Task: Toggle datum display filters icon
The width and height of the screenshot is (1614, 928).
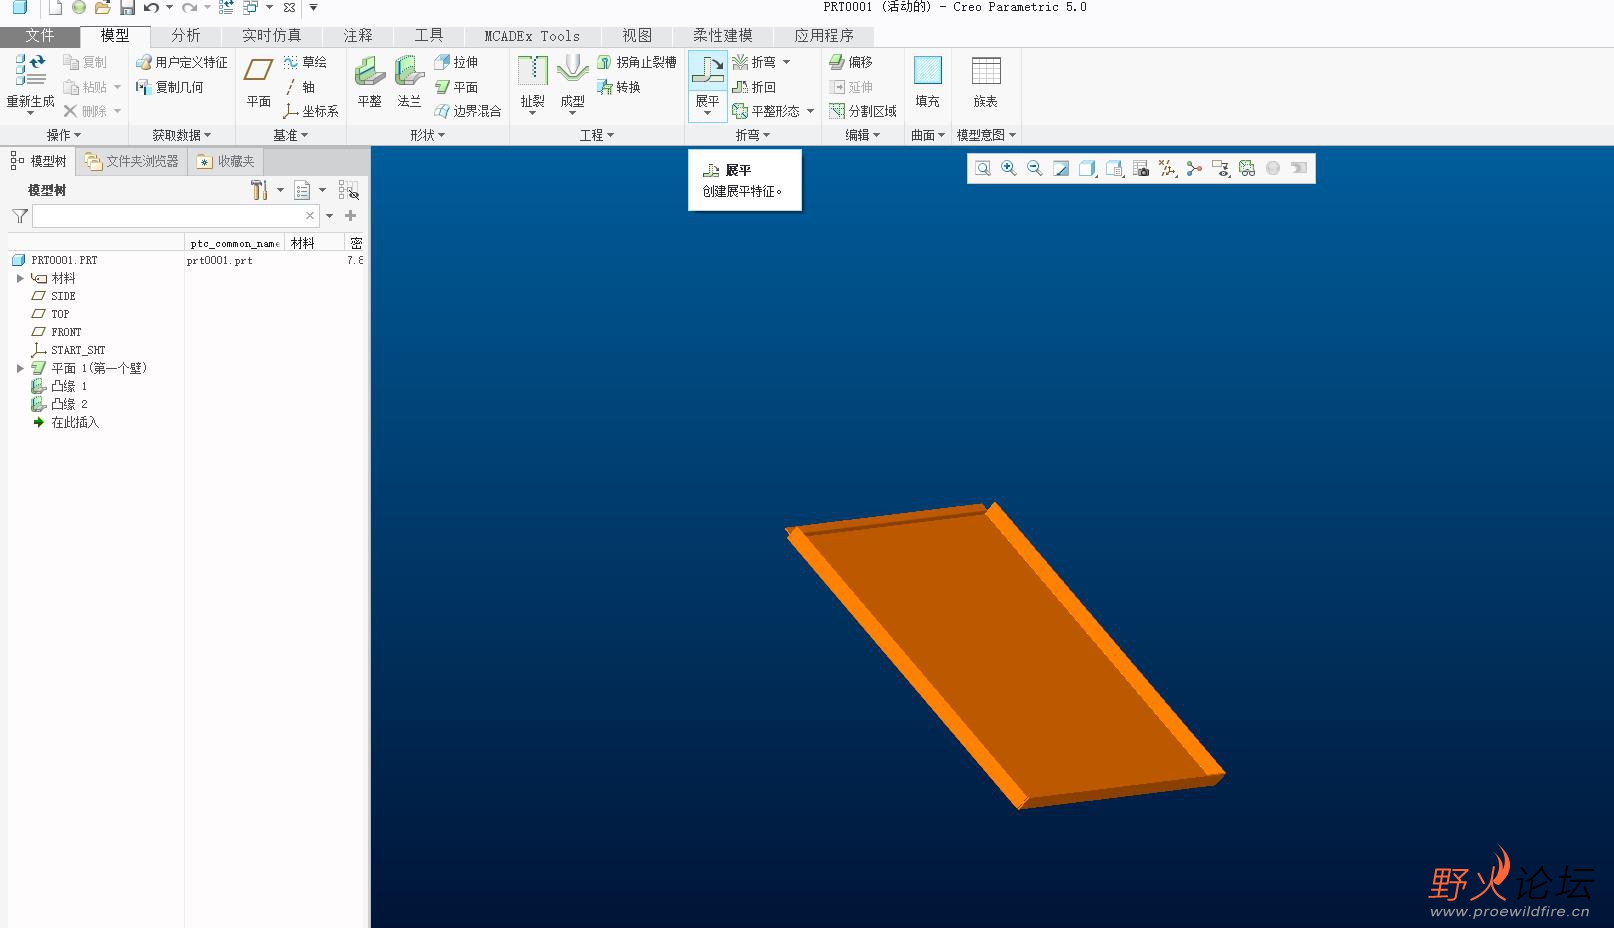Action: [1167, 168]
